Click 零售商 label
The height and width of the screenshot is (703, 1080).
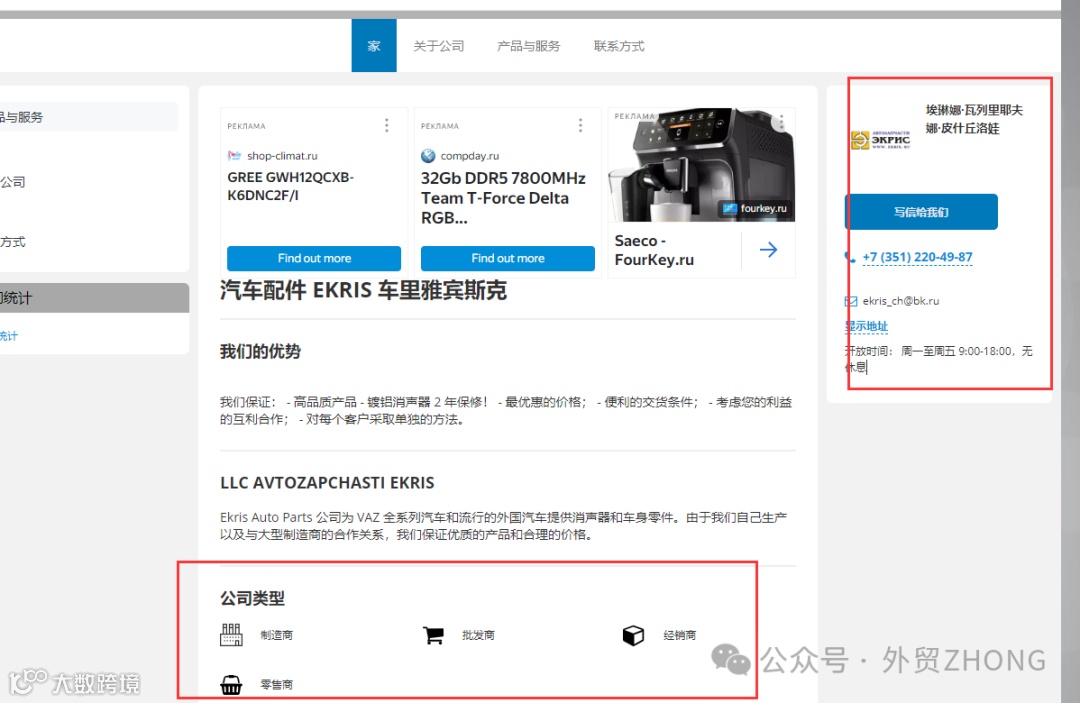coord(277,684)
